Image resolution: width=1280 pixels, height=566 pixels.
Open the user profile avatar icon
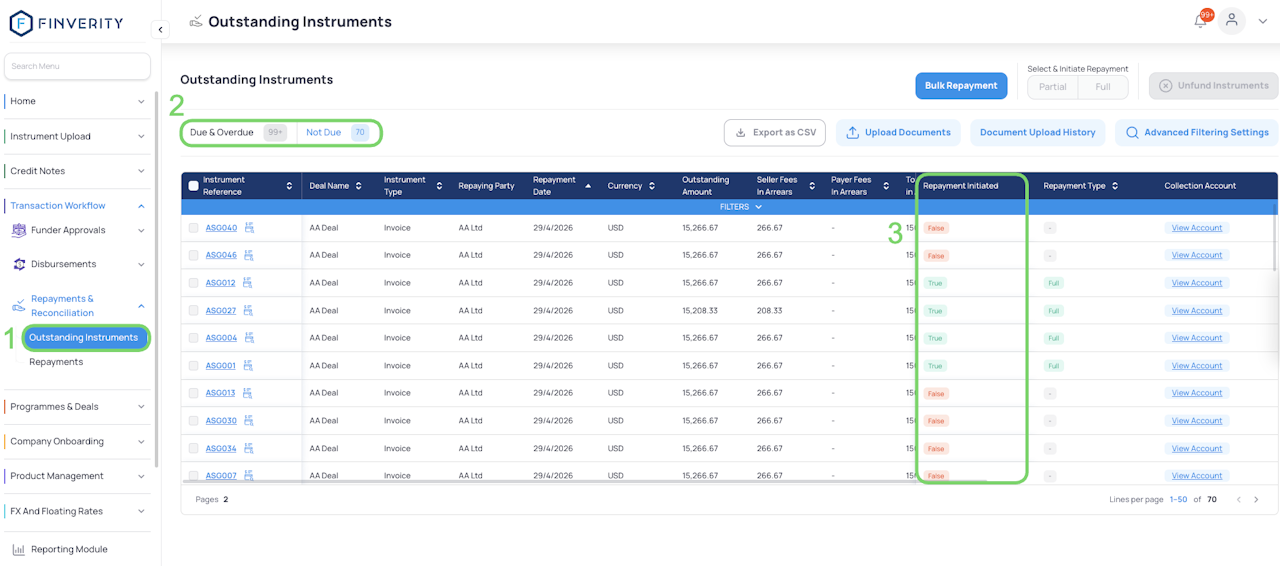pos(1232,21)
